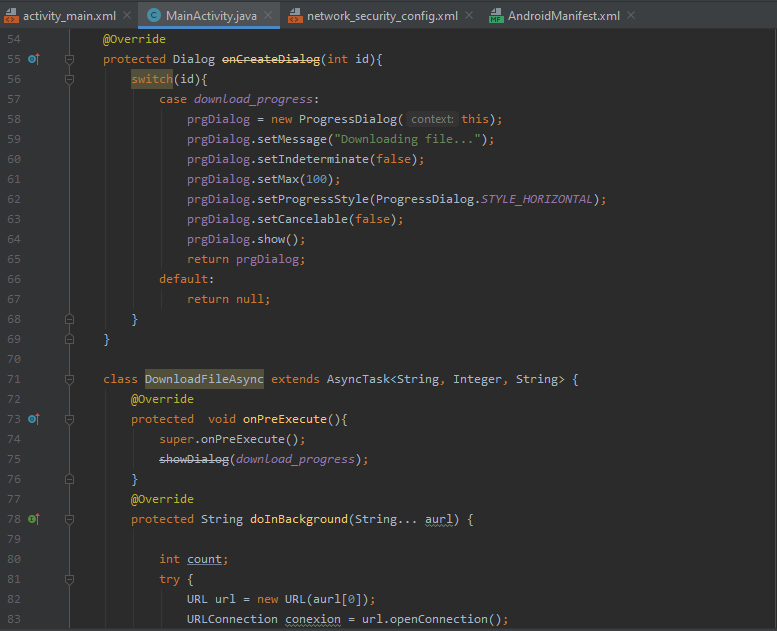This screenshot has height=631, width=777.
Task: Click the manifest file icon on AndroidManifest.xml tab
Action: click(496, 16)
